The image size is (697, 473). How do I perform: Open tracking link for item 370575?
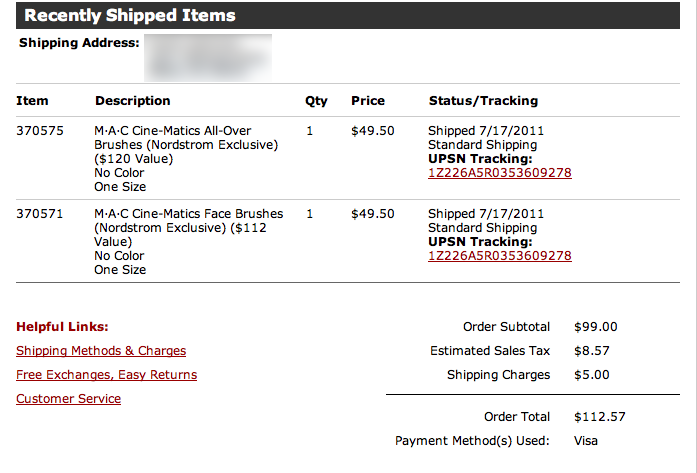tap(500, 173)
